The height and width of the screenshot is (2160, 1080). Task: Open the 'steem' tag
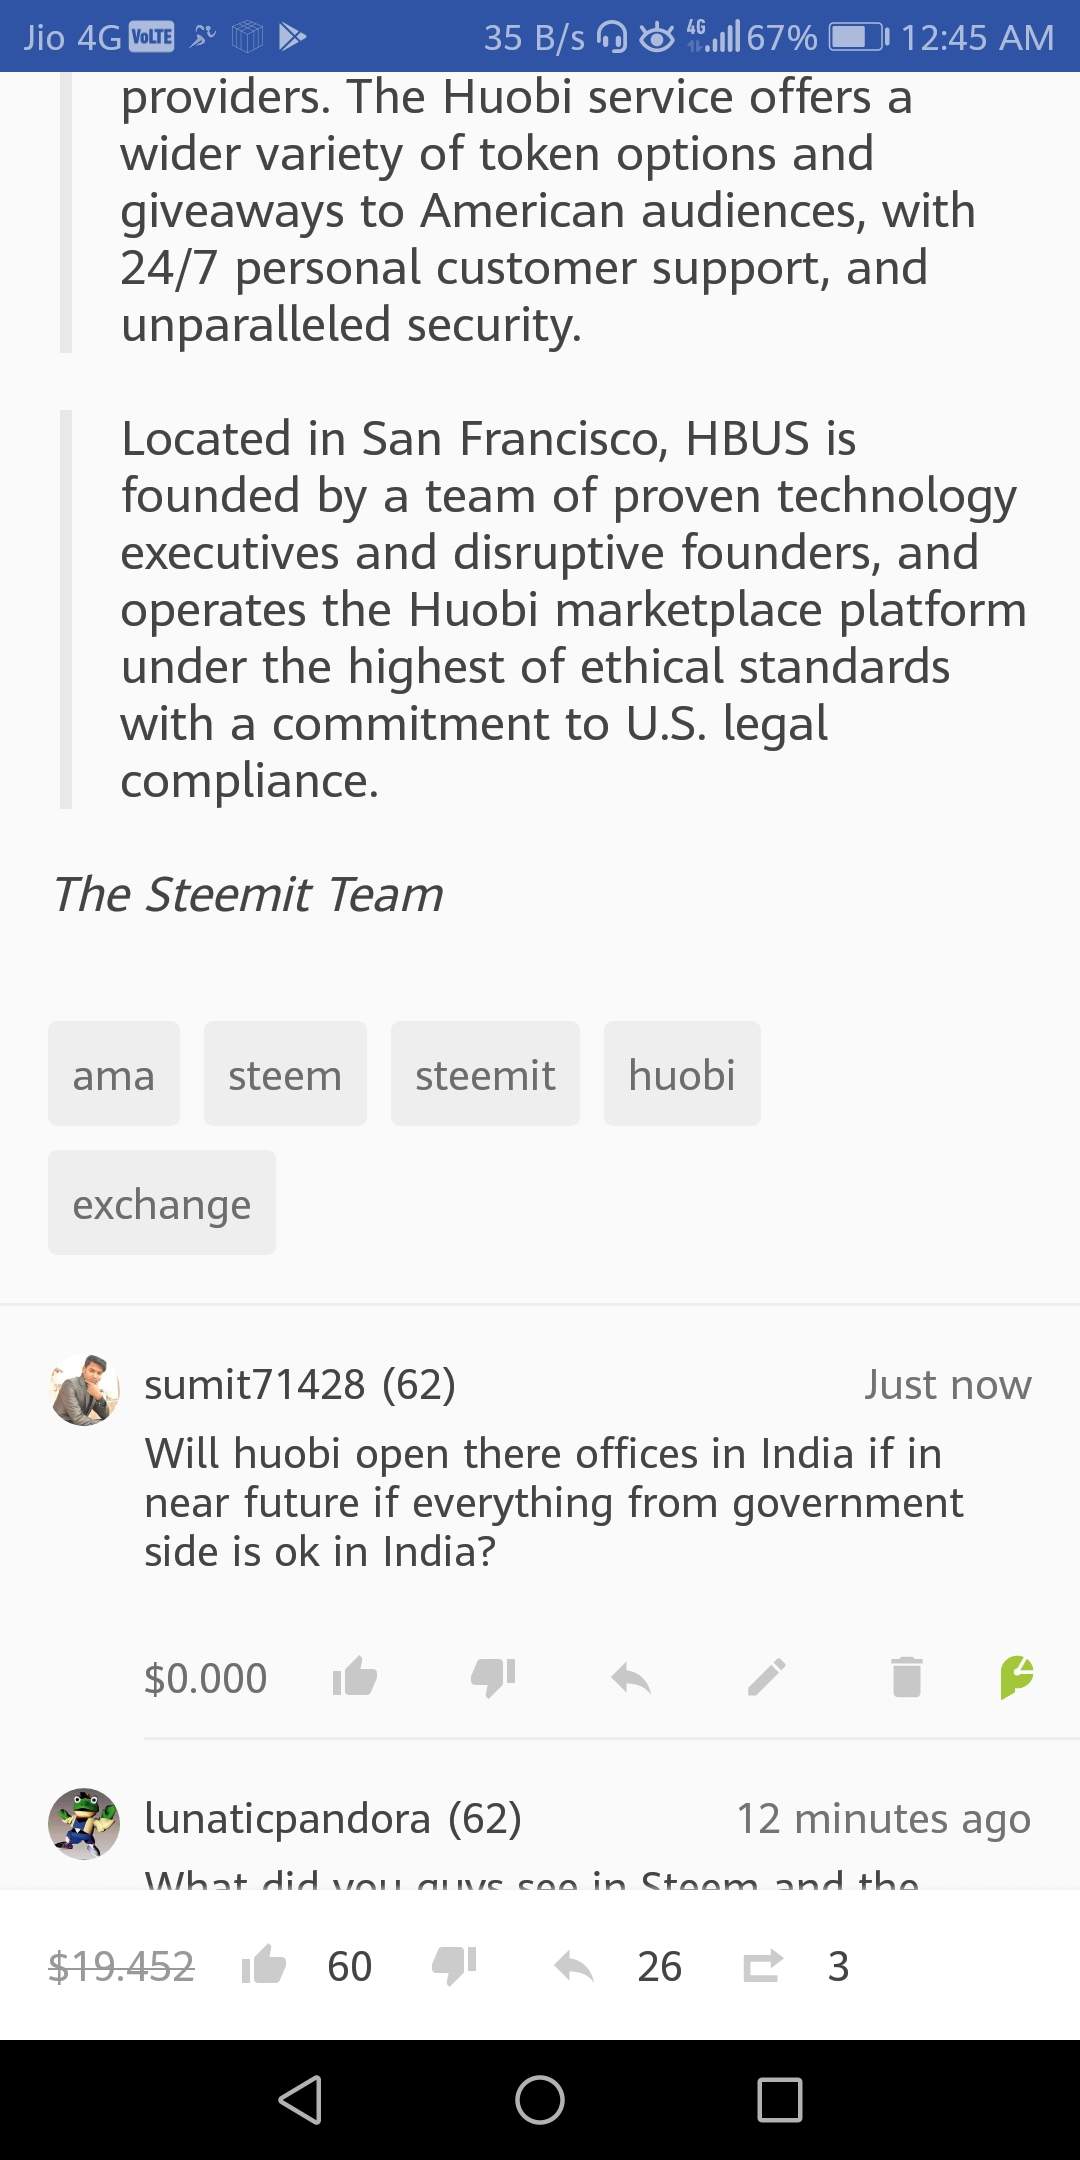pos(285,1074)
